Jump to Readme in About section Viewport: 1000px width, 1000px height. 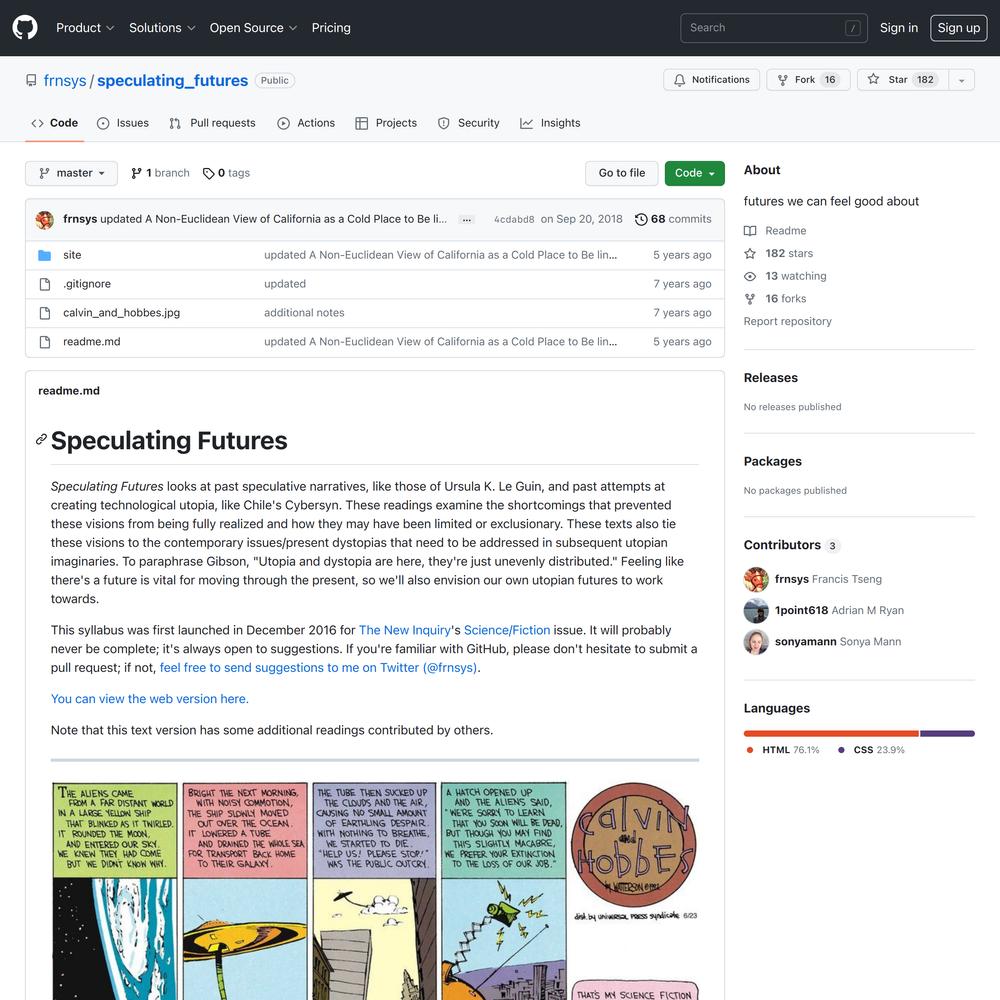776,231
